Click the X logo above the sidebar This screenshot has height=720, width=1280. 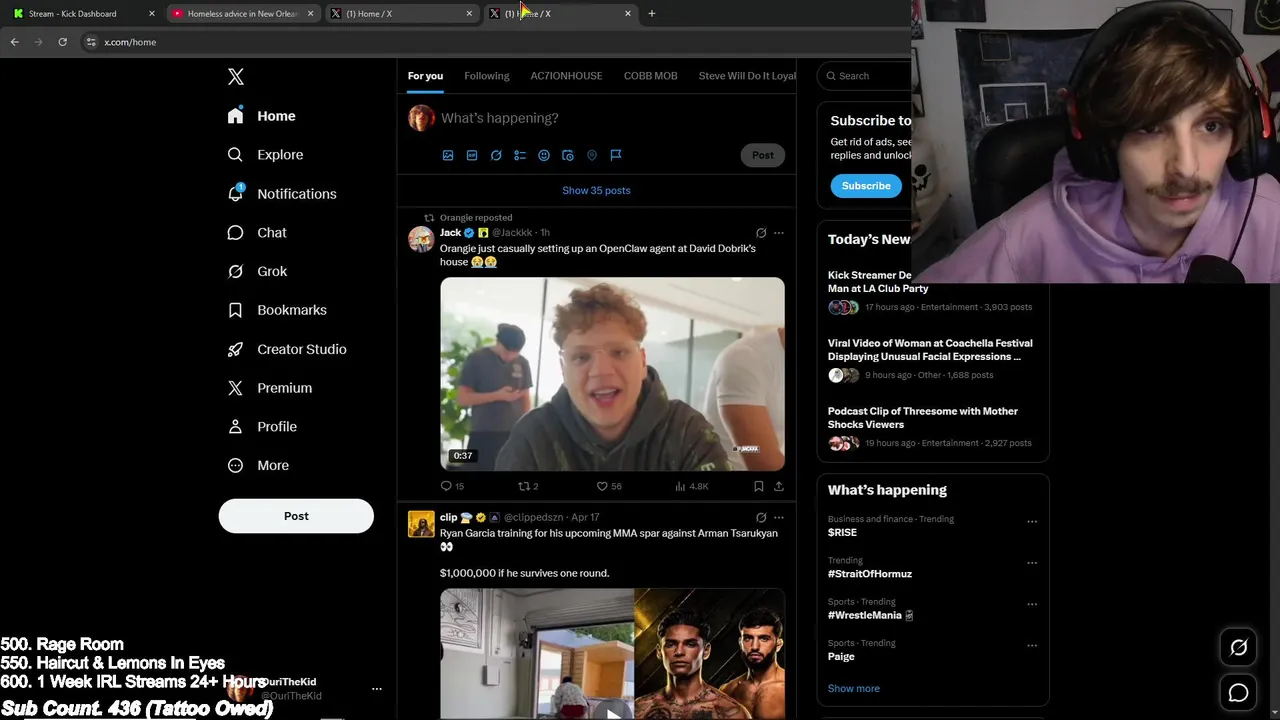coord(236,77)
